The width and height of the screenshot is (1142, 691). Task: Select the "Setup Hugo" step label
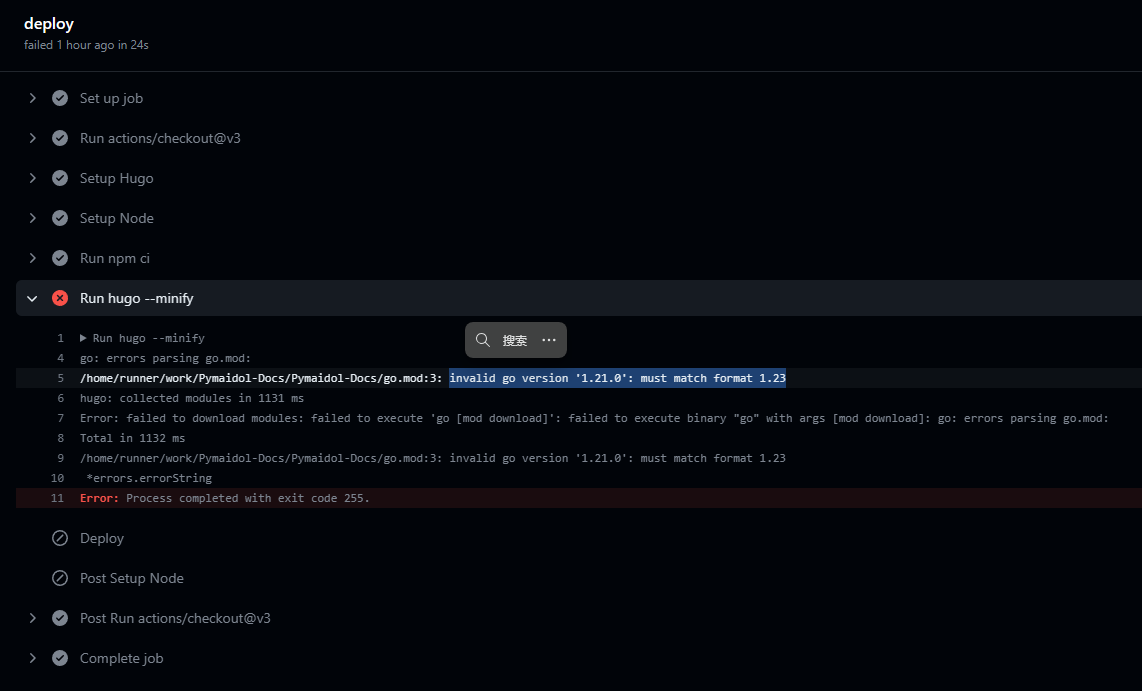tap(116, 178)
